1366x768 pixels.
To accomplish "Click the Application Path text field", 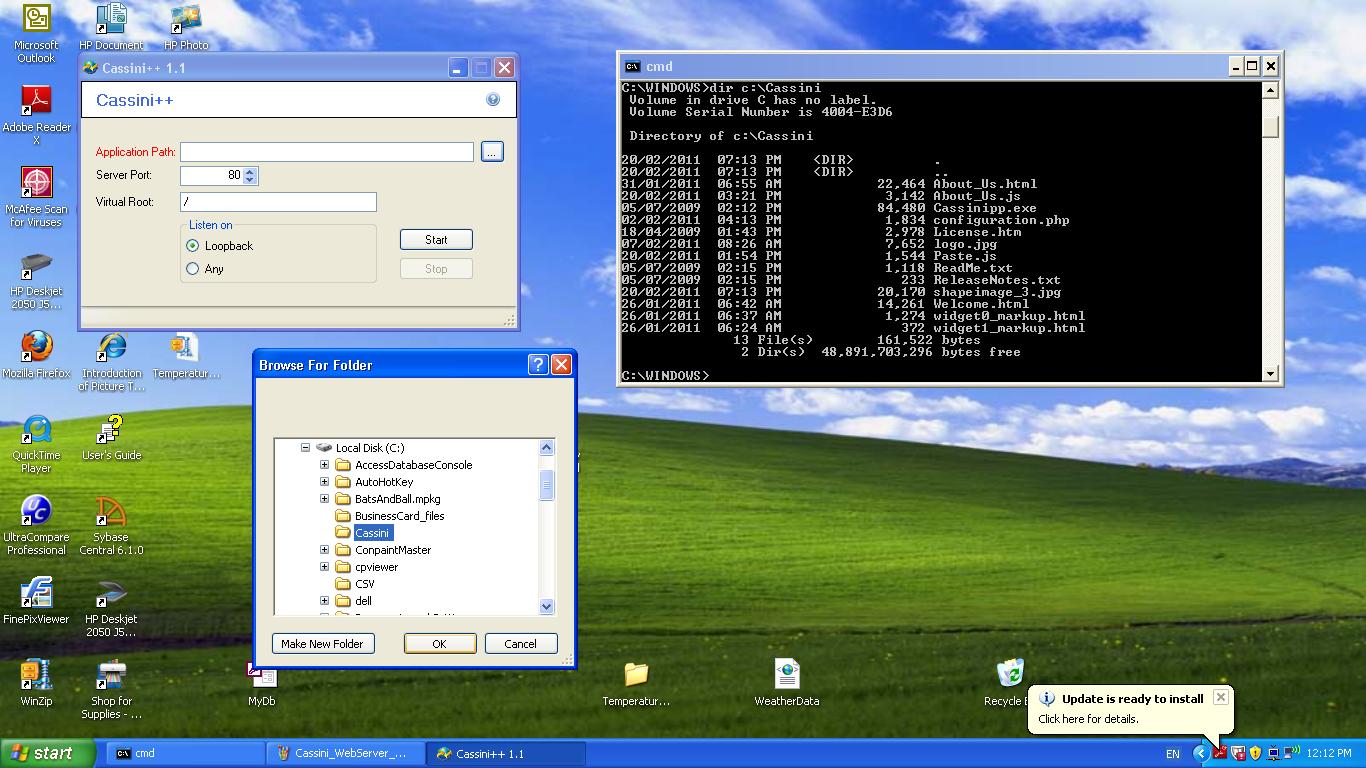I will coord(326,152).
